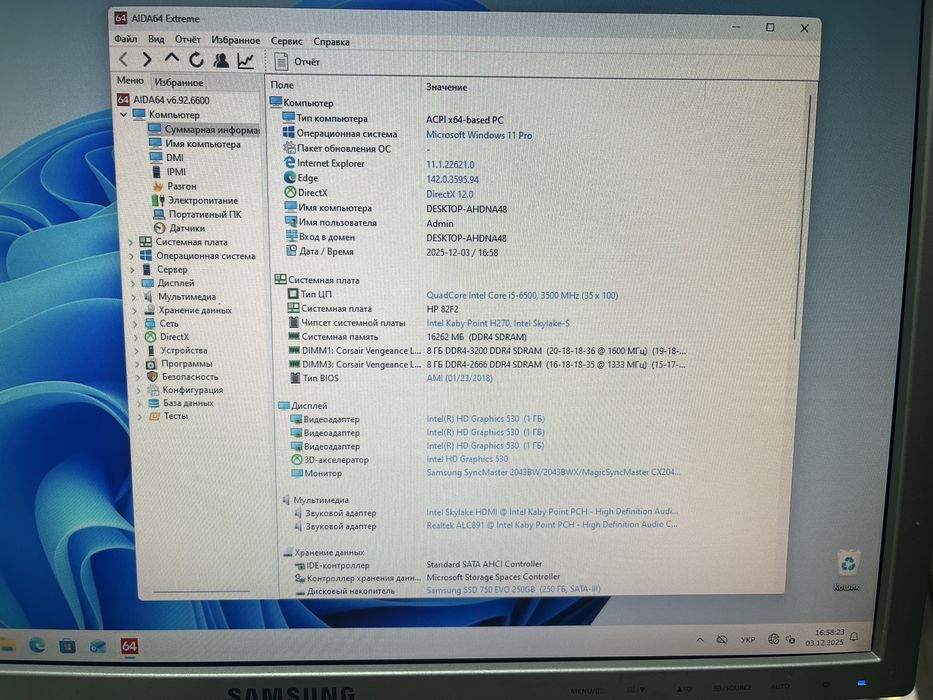Image resolution: width=933 pixels, height=700 pixels.
Task: Expand the Хранение данных tree node
Action: (134, 310)
